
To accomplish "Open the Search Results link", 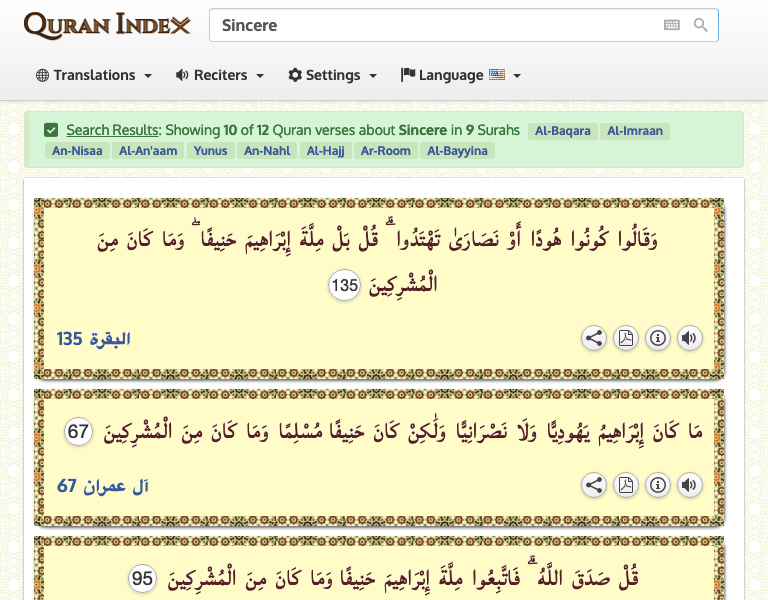I will click(113, 130).
